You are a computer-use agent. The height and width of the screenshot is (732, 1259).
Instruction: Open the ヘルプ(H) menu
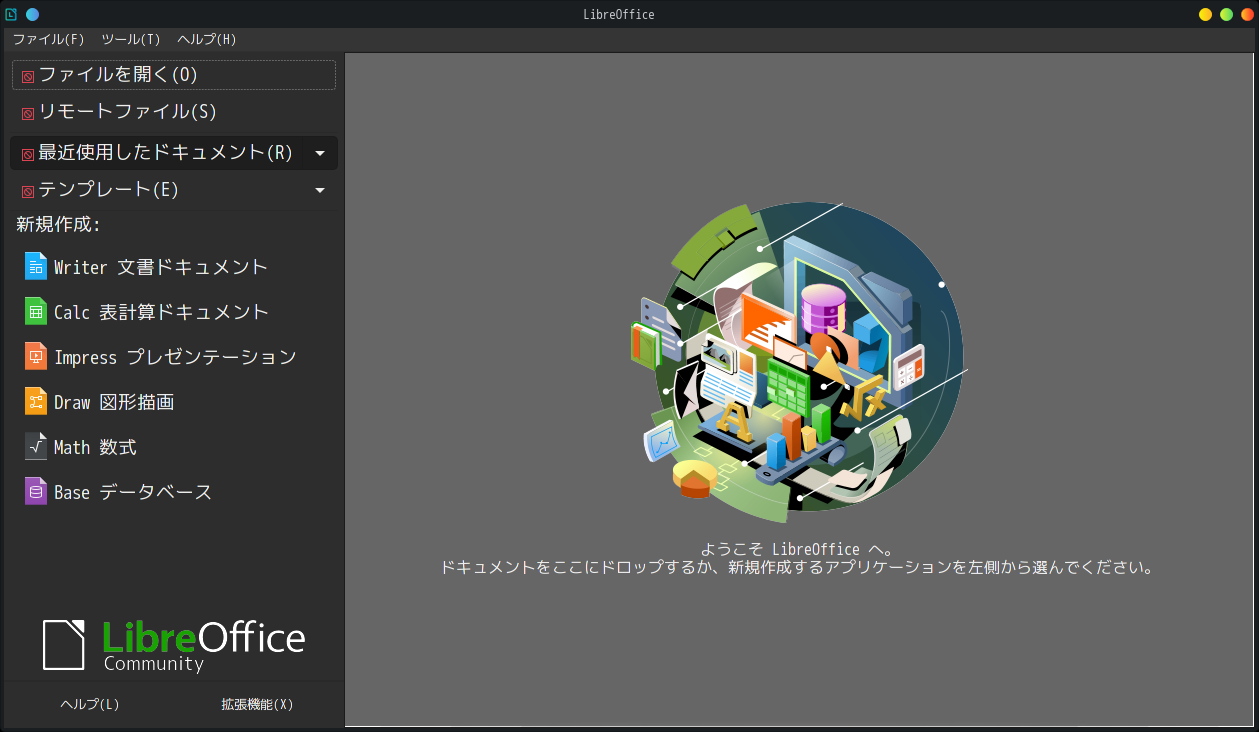pyautogui.click(x=207, y=39)
